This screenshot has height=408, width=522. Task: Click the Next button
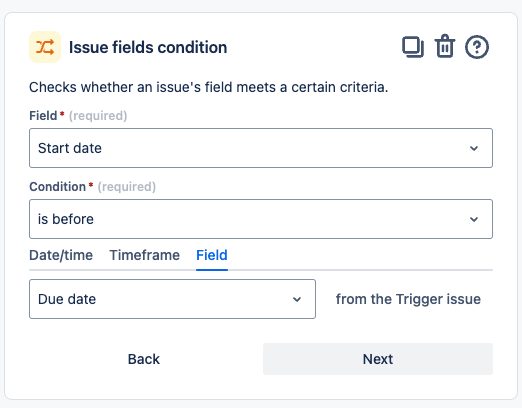coord(378,359)
